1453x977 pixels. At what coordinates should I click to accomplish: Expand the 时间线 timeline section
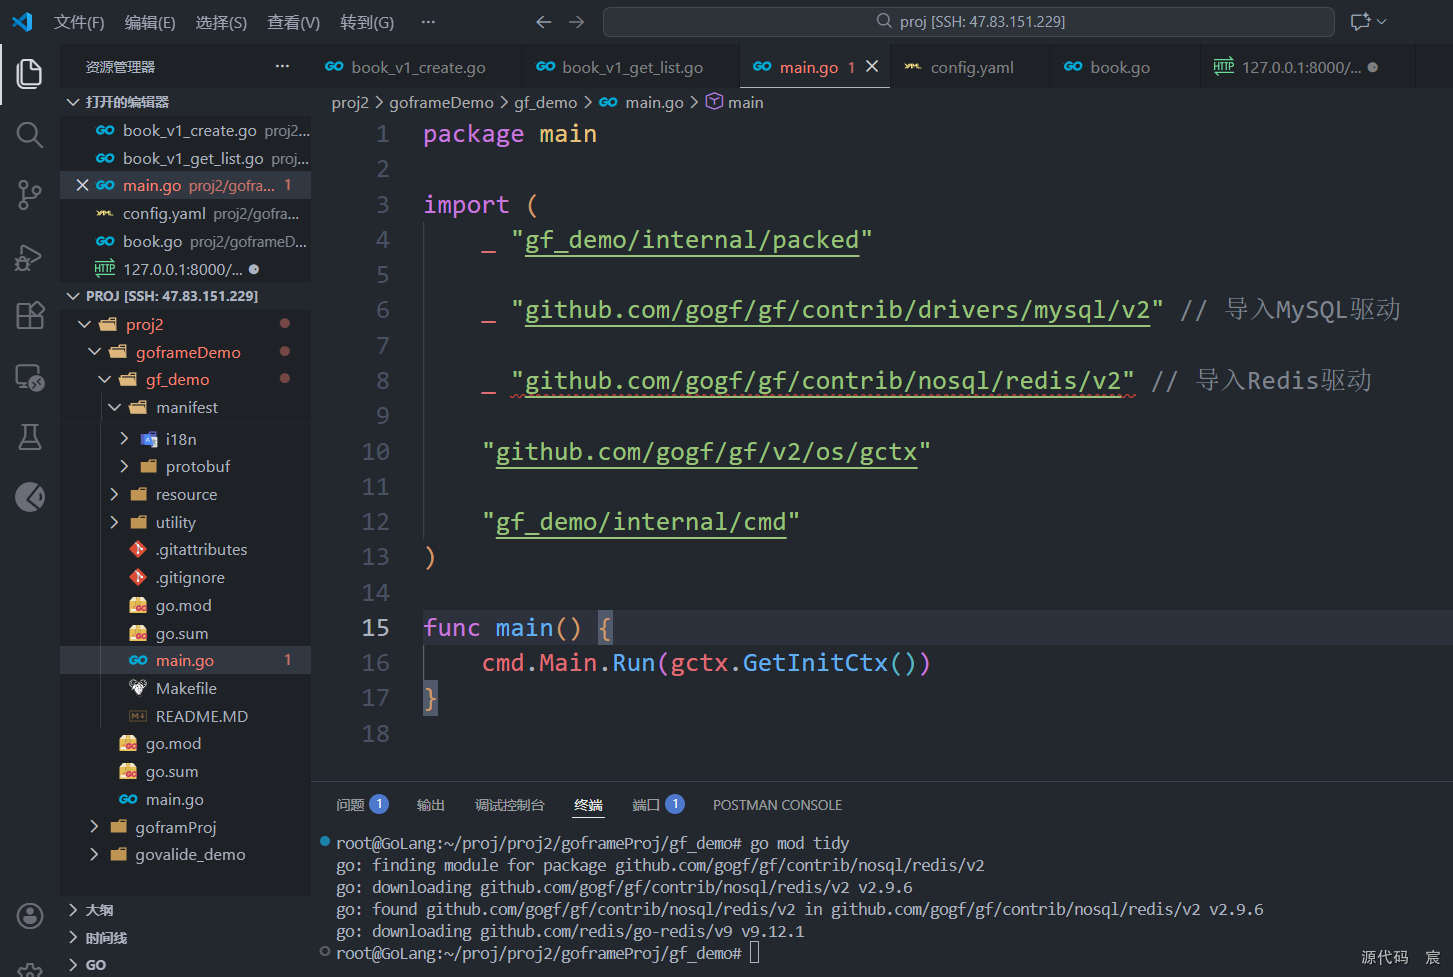click(x=72, y=938)
